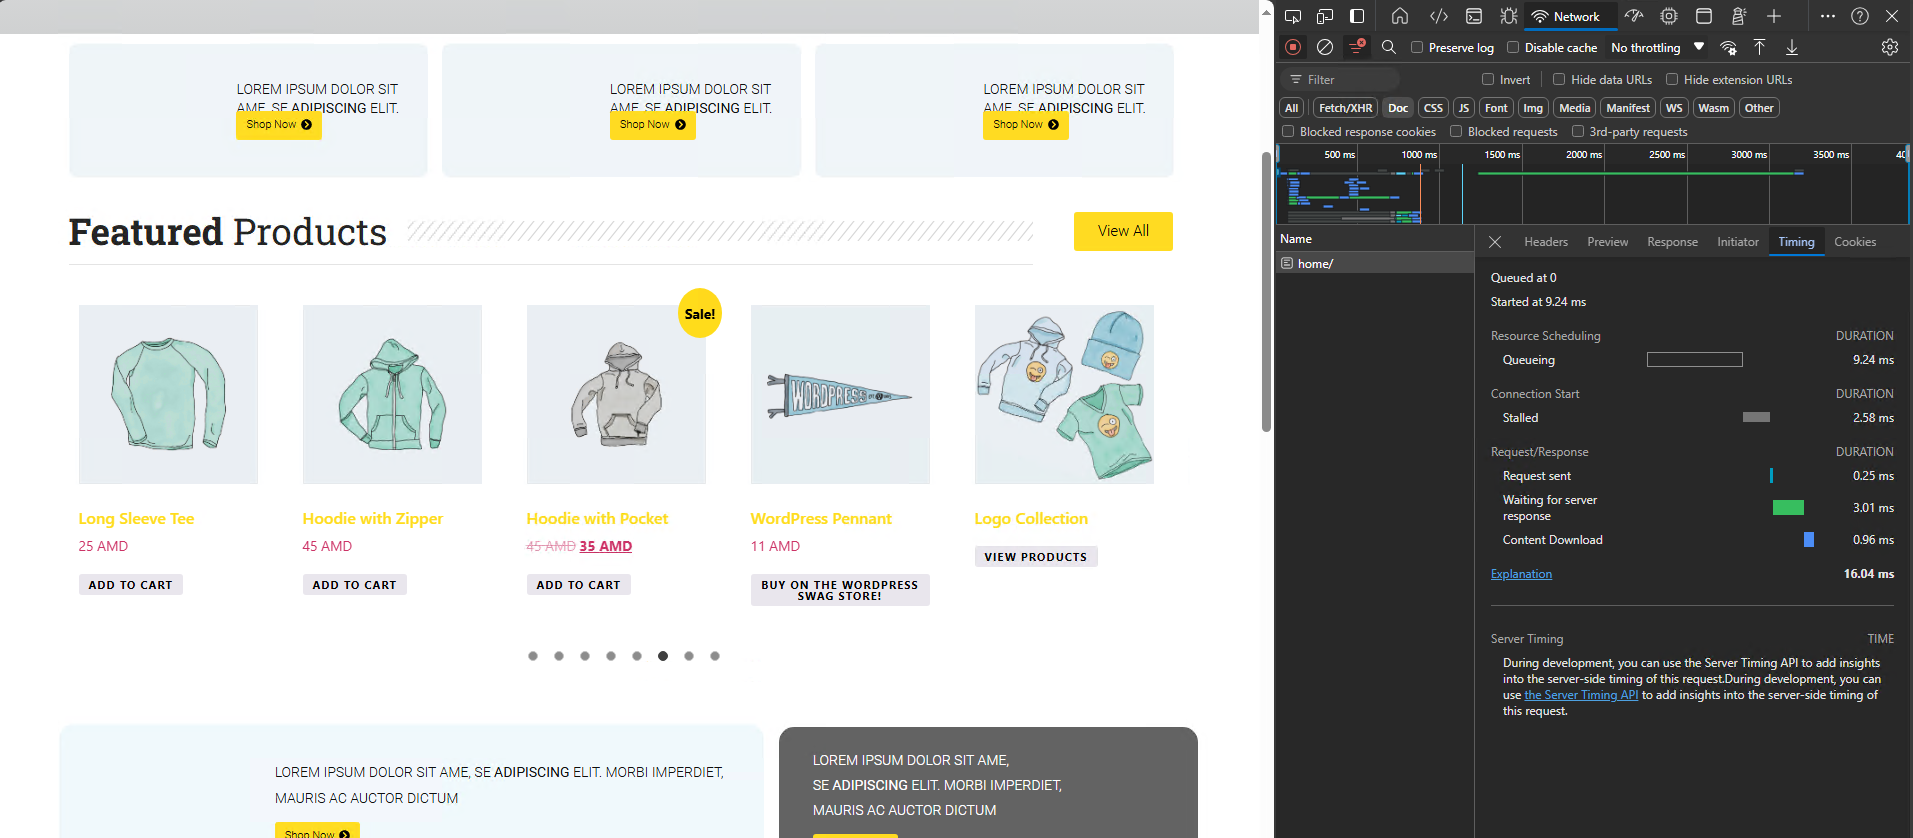
Task: Expand the DevTools three-dots customize menu
Action: (1828, 16)
